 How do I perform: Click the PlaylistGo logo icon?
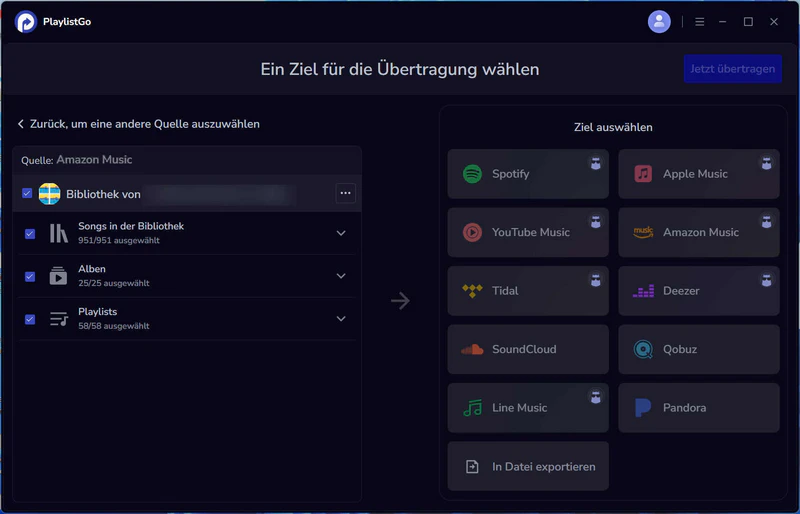(x=26, y=22)
